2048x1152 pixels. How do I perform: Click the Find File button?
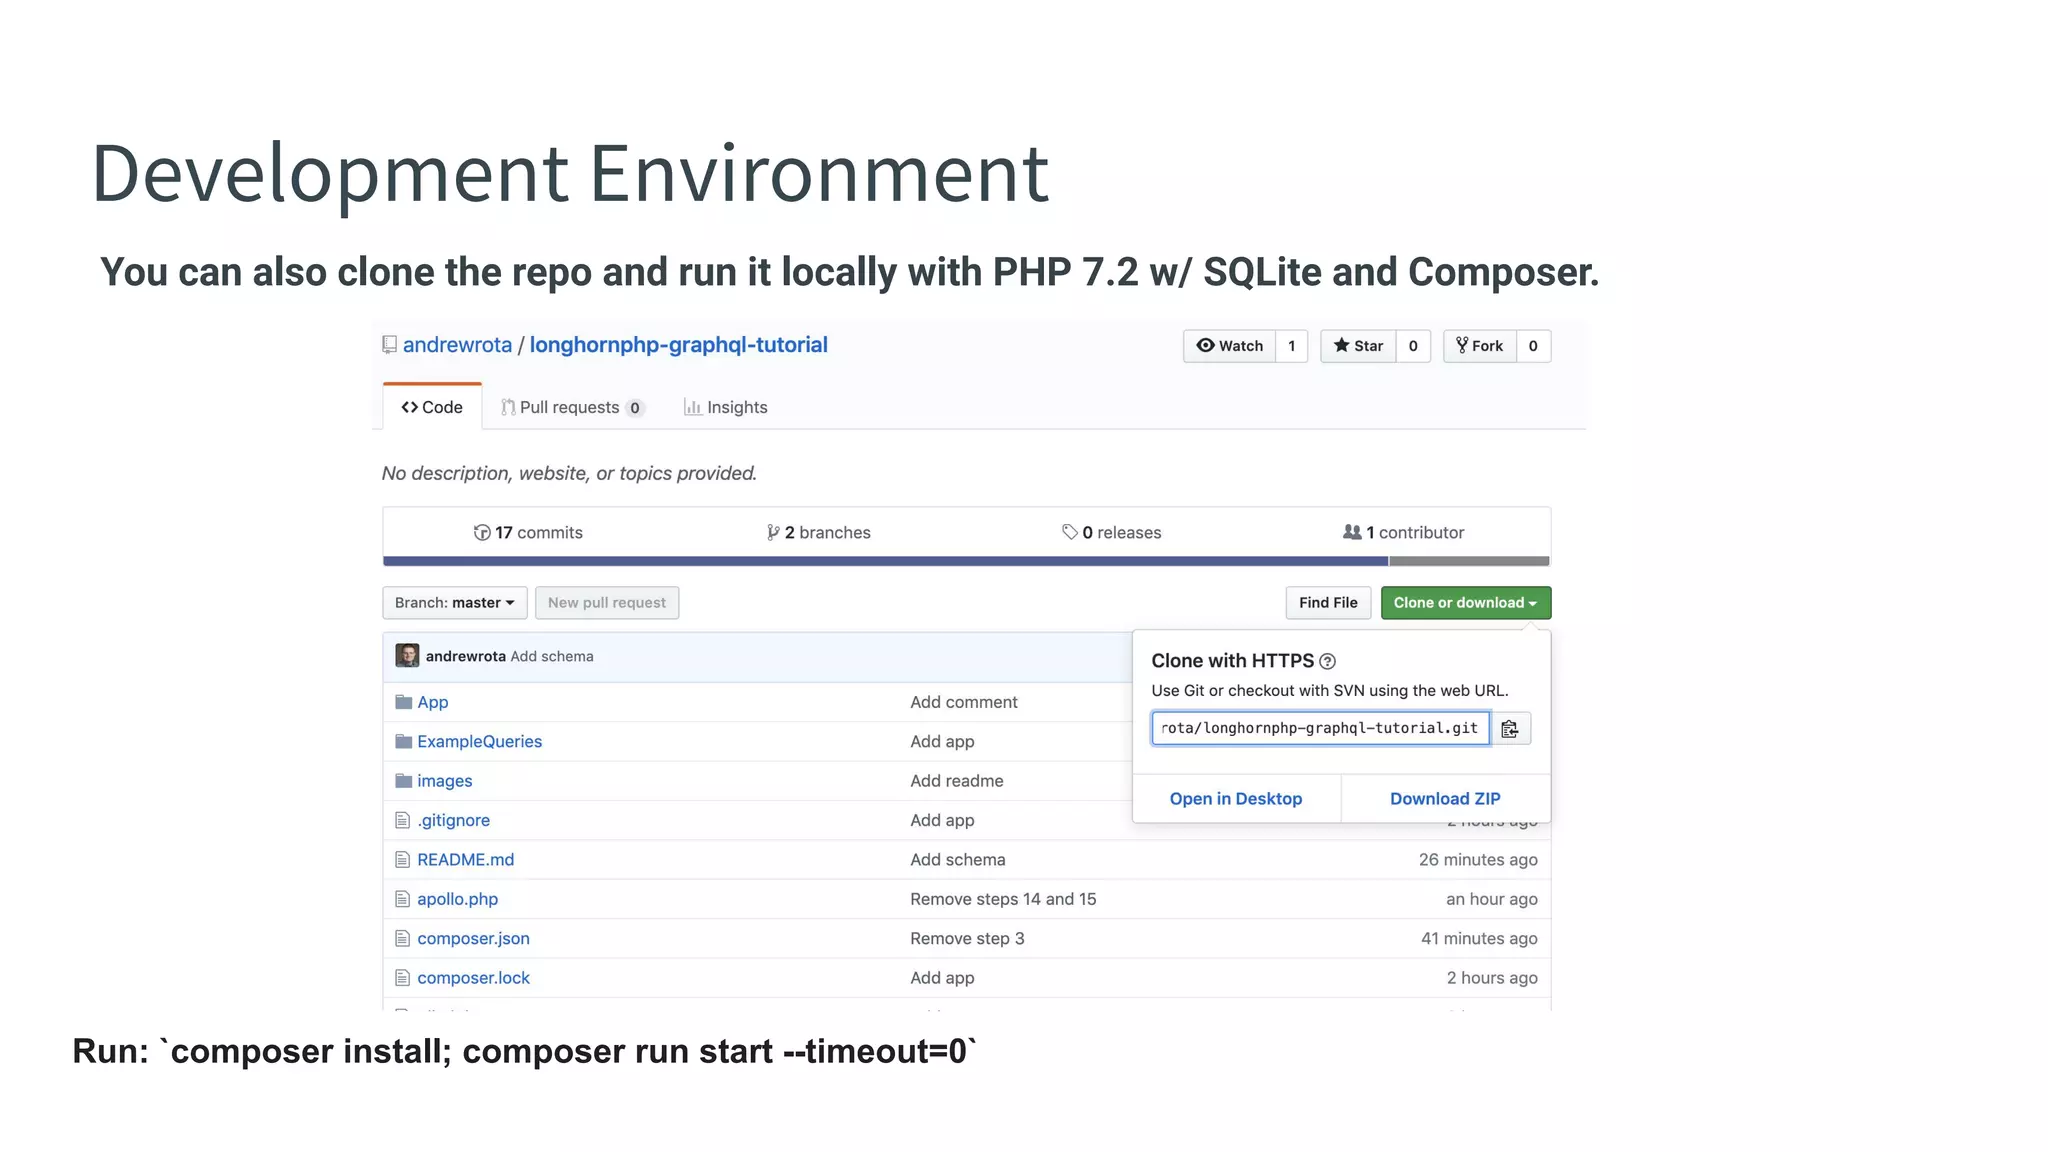coord(1327,603)
